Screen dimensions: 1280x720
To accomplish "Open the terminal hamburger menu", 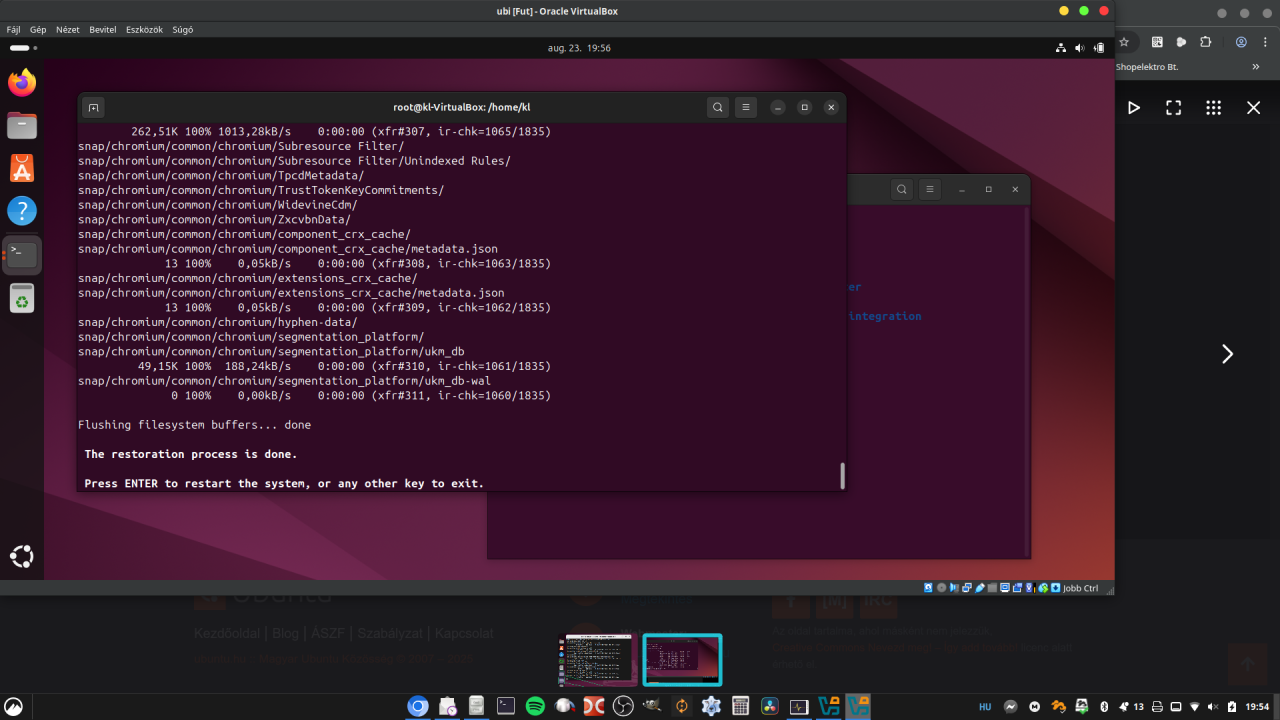I will (745, 107).
